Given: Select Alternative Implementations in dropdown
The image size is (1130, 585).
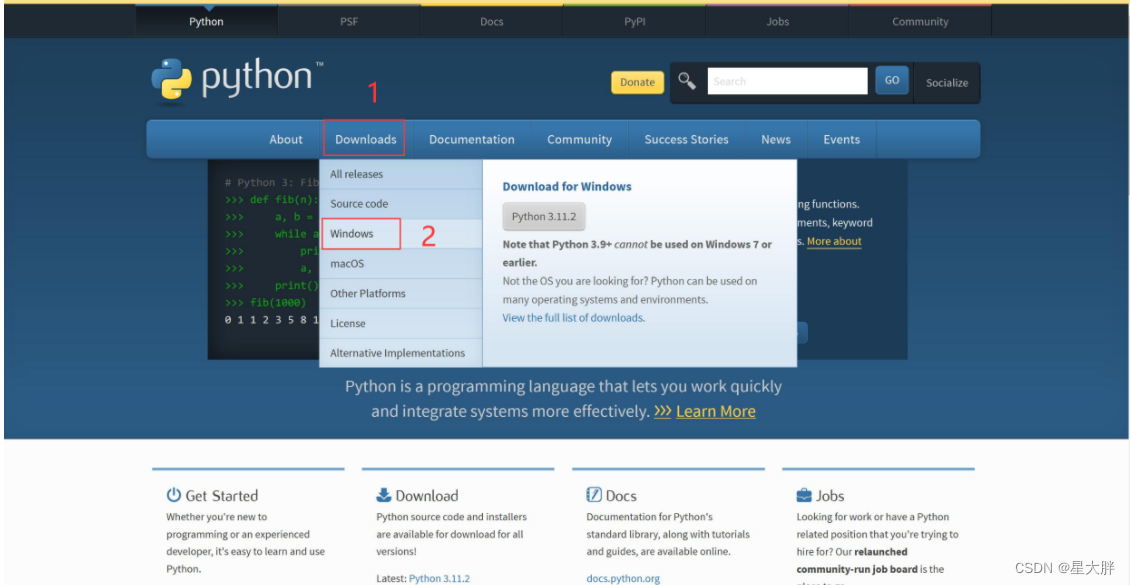Looking at the screenshot, I should point(401,353).
